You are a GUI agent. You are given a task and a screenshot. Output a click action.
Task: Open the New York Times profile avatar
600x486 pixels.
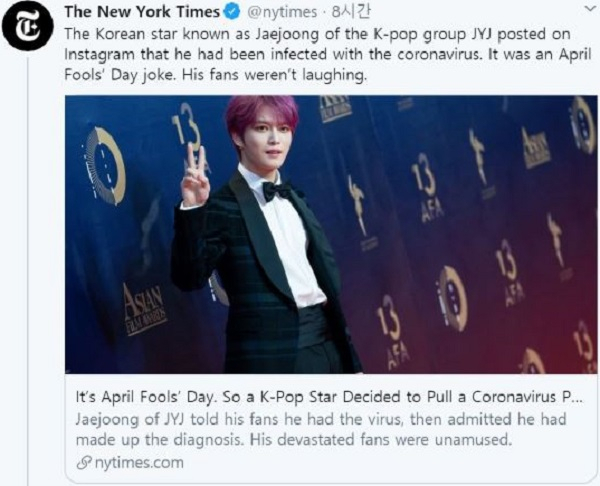point(28,25)
